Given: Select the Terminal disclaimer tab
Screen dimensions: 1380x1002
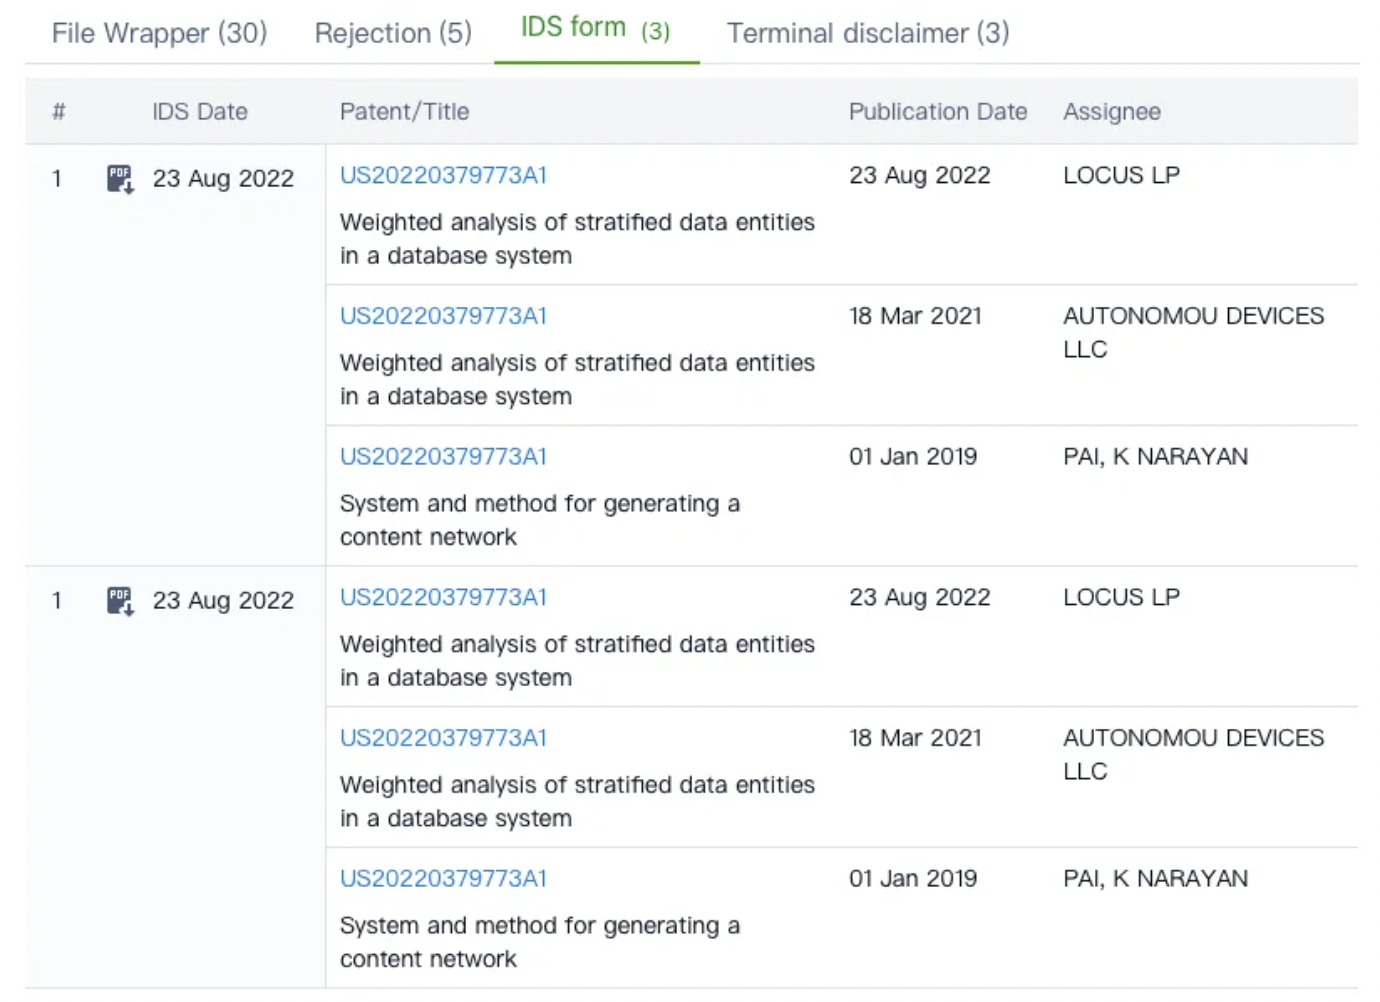Looking at the screenshot, I should 867,33.
